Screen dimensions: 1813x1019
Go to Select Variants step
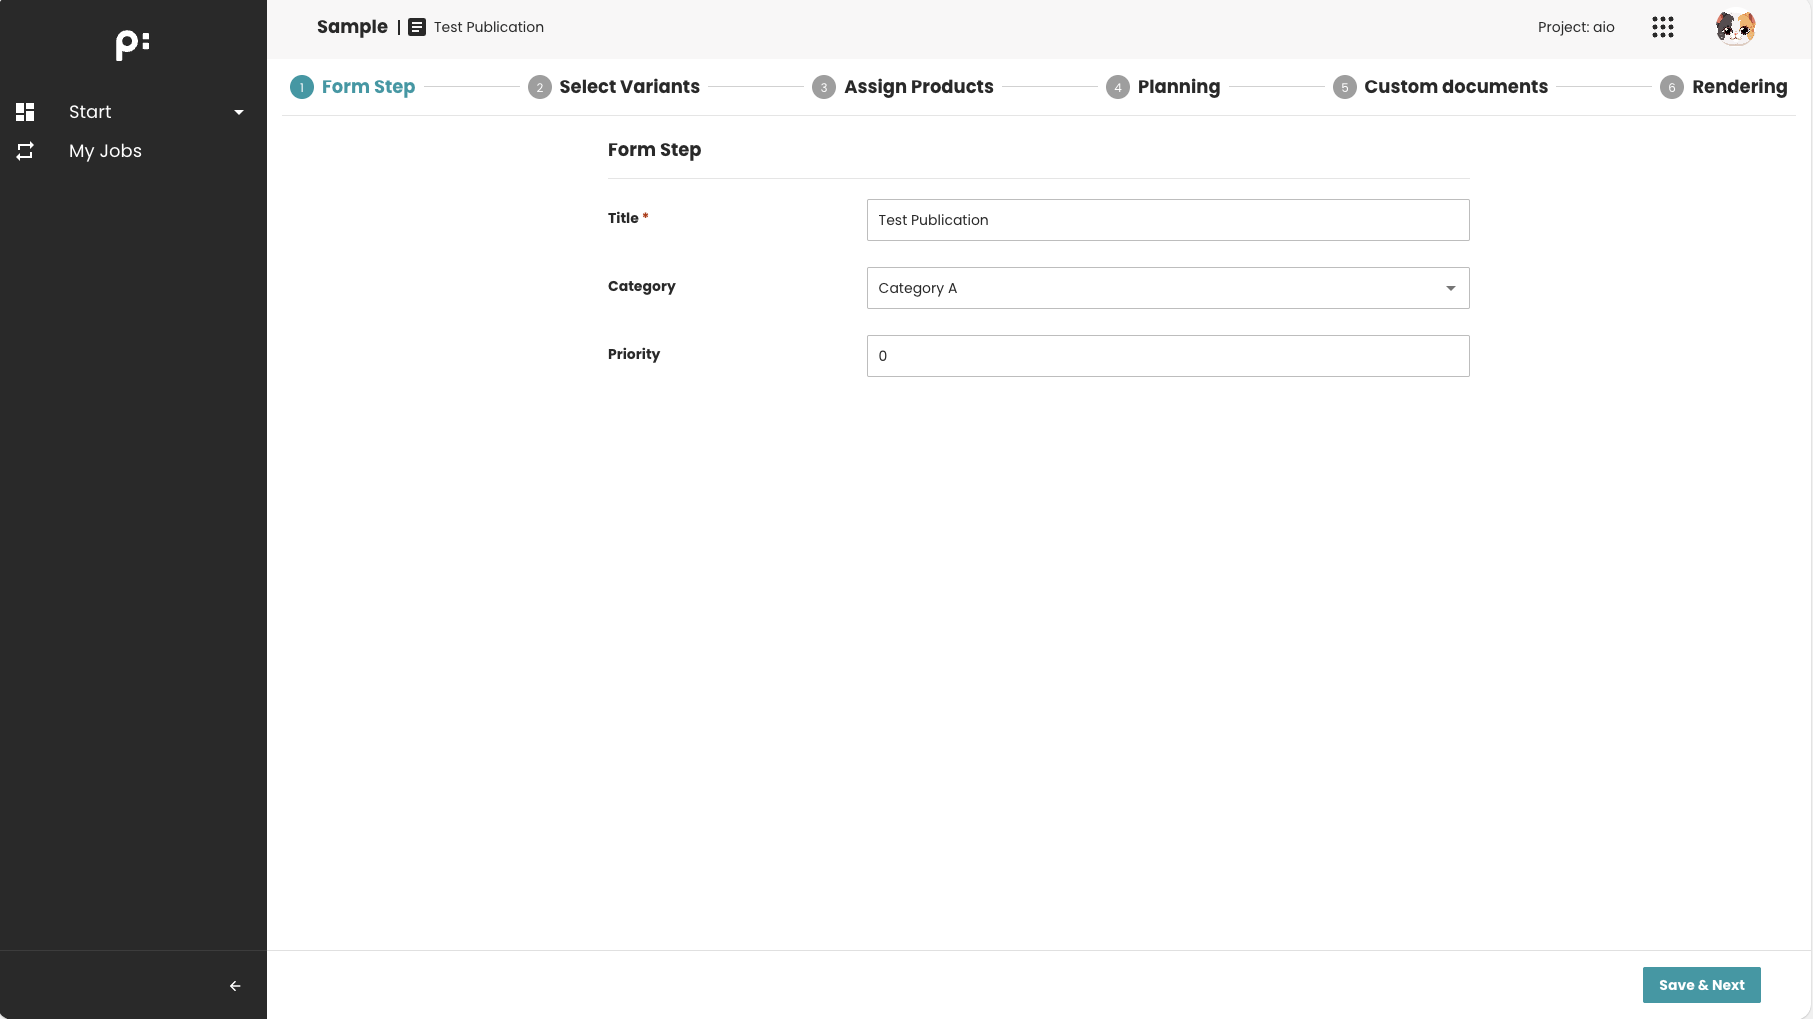(x=628, y=87)
